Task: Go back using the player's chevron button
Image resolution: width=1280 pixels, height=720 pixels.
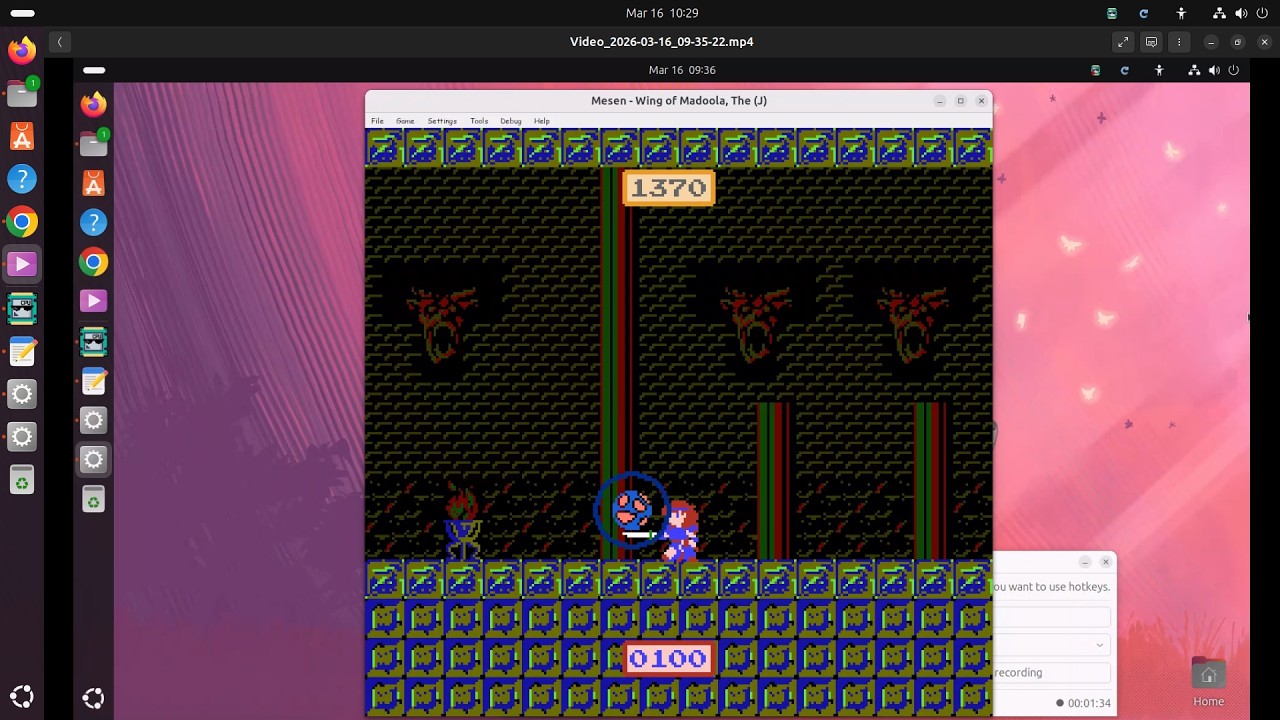Action: point(60,42)
